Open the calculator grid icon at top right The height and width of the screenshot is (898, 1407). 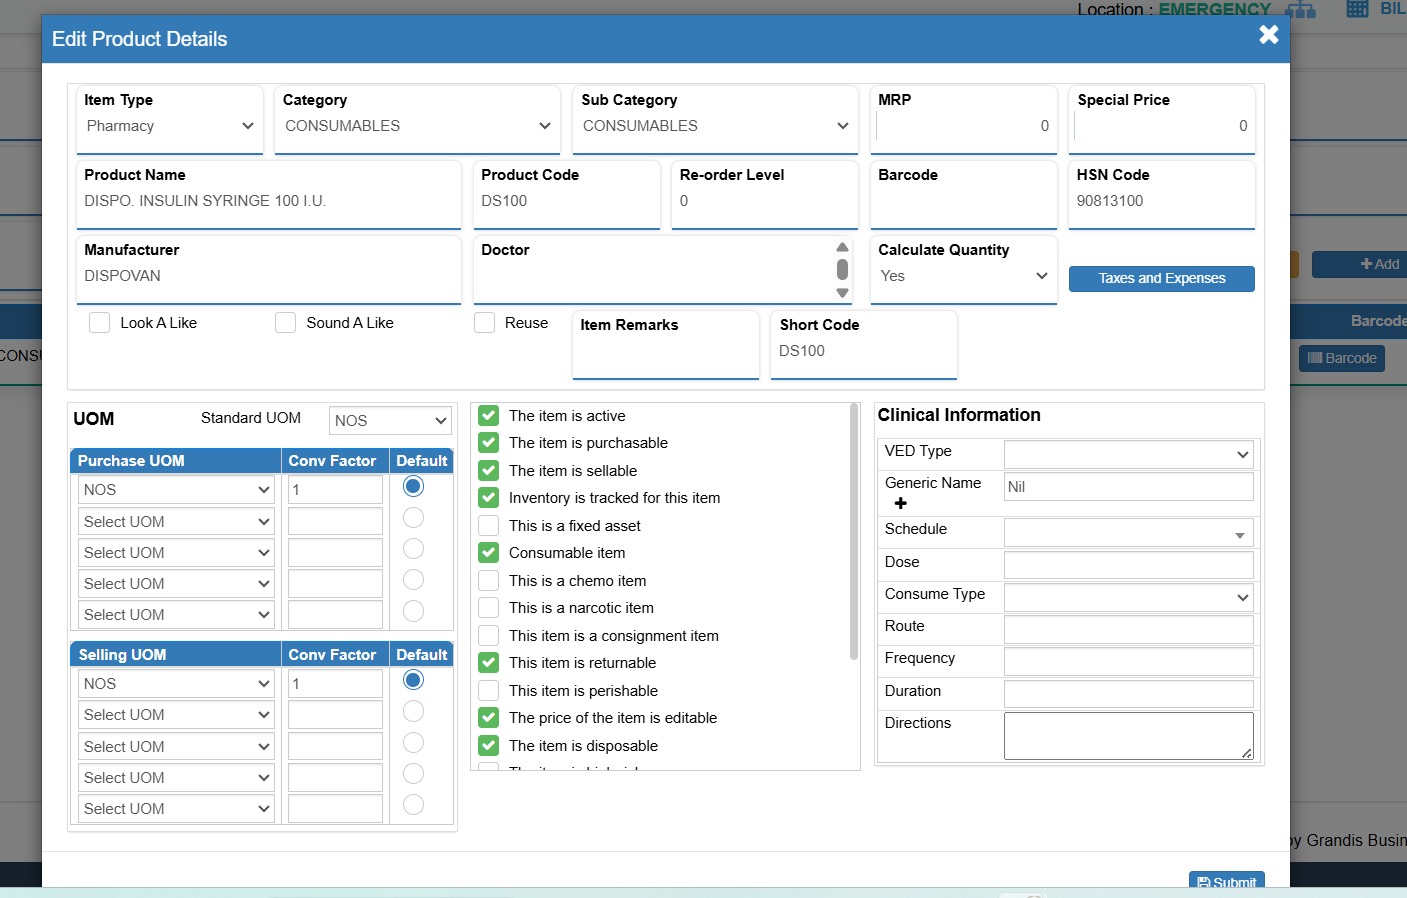(1357, 9)
